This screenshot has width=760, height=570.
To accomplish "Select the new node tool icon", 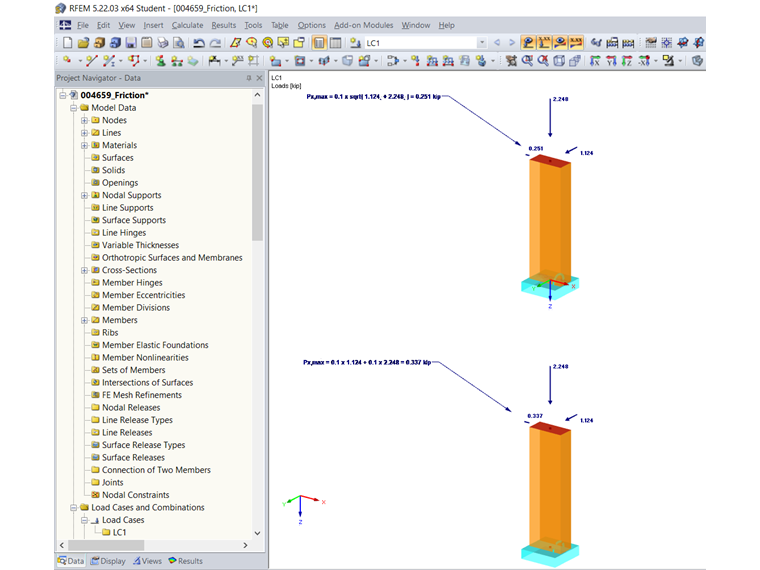I will [67, 61].
